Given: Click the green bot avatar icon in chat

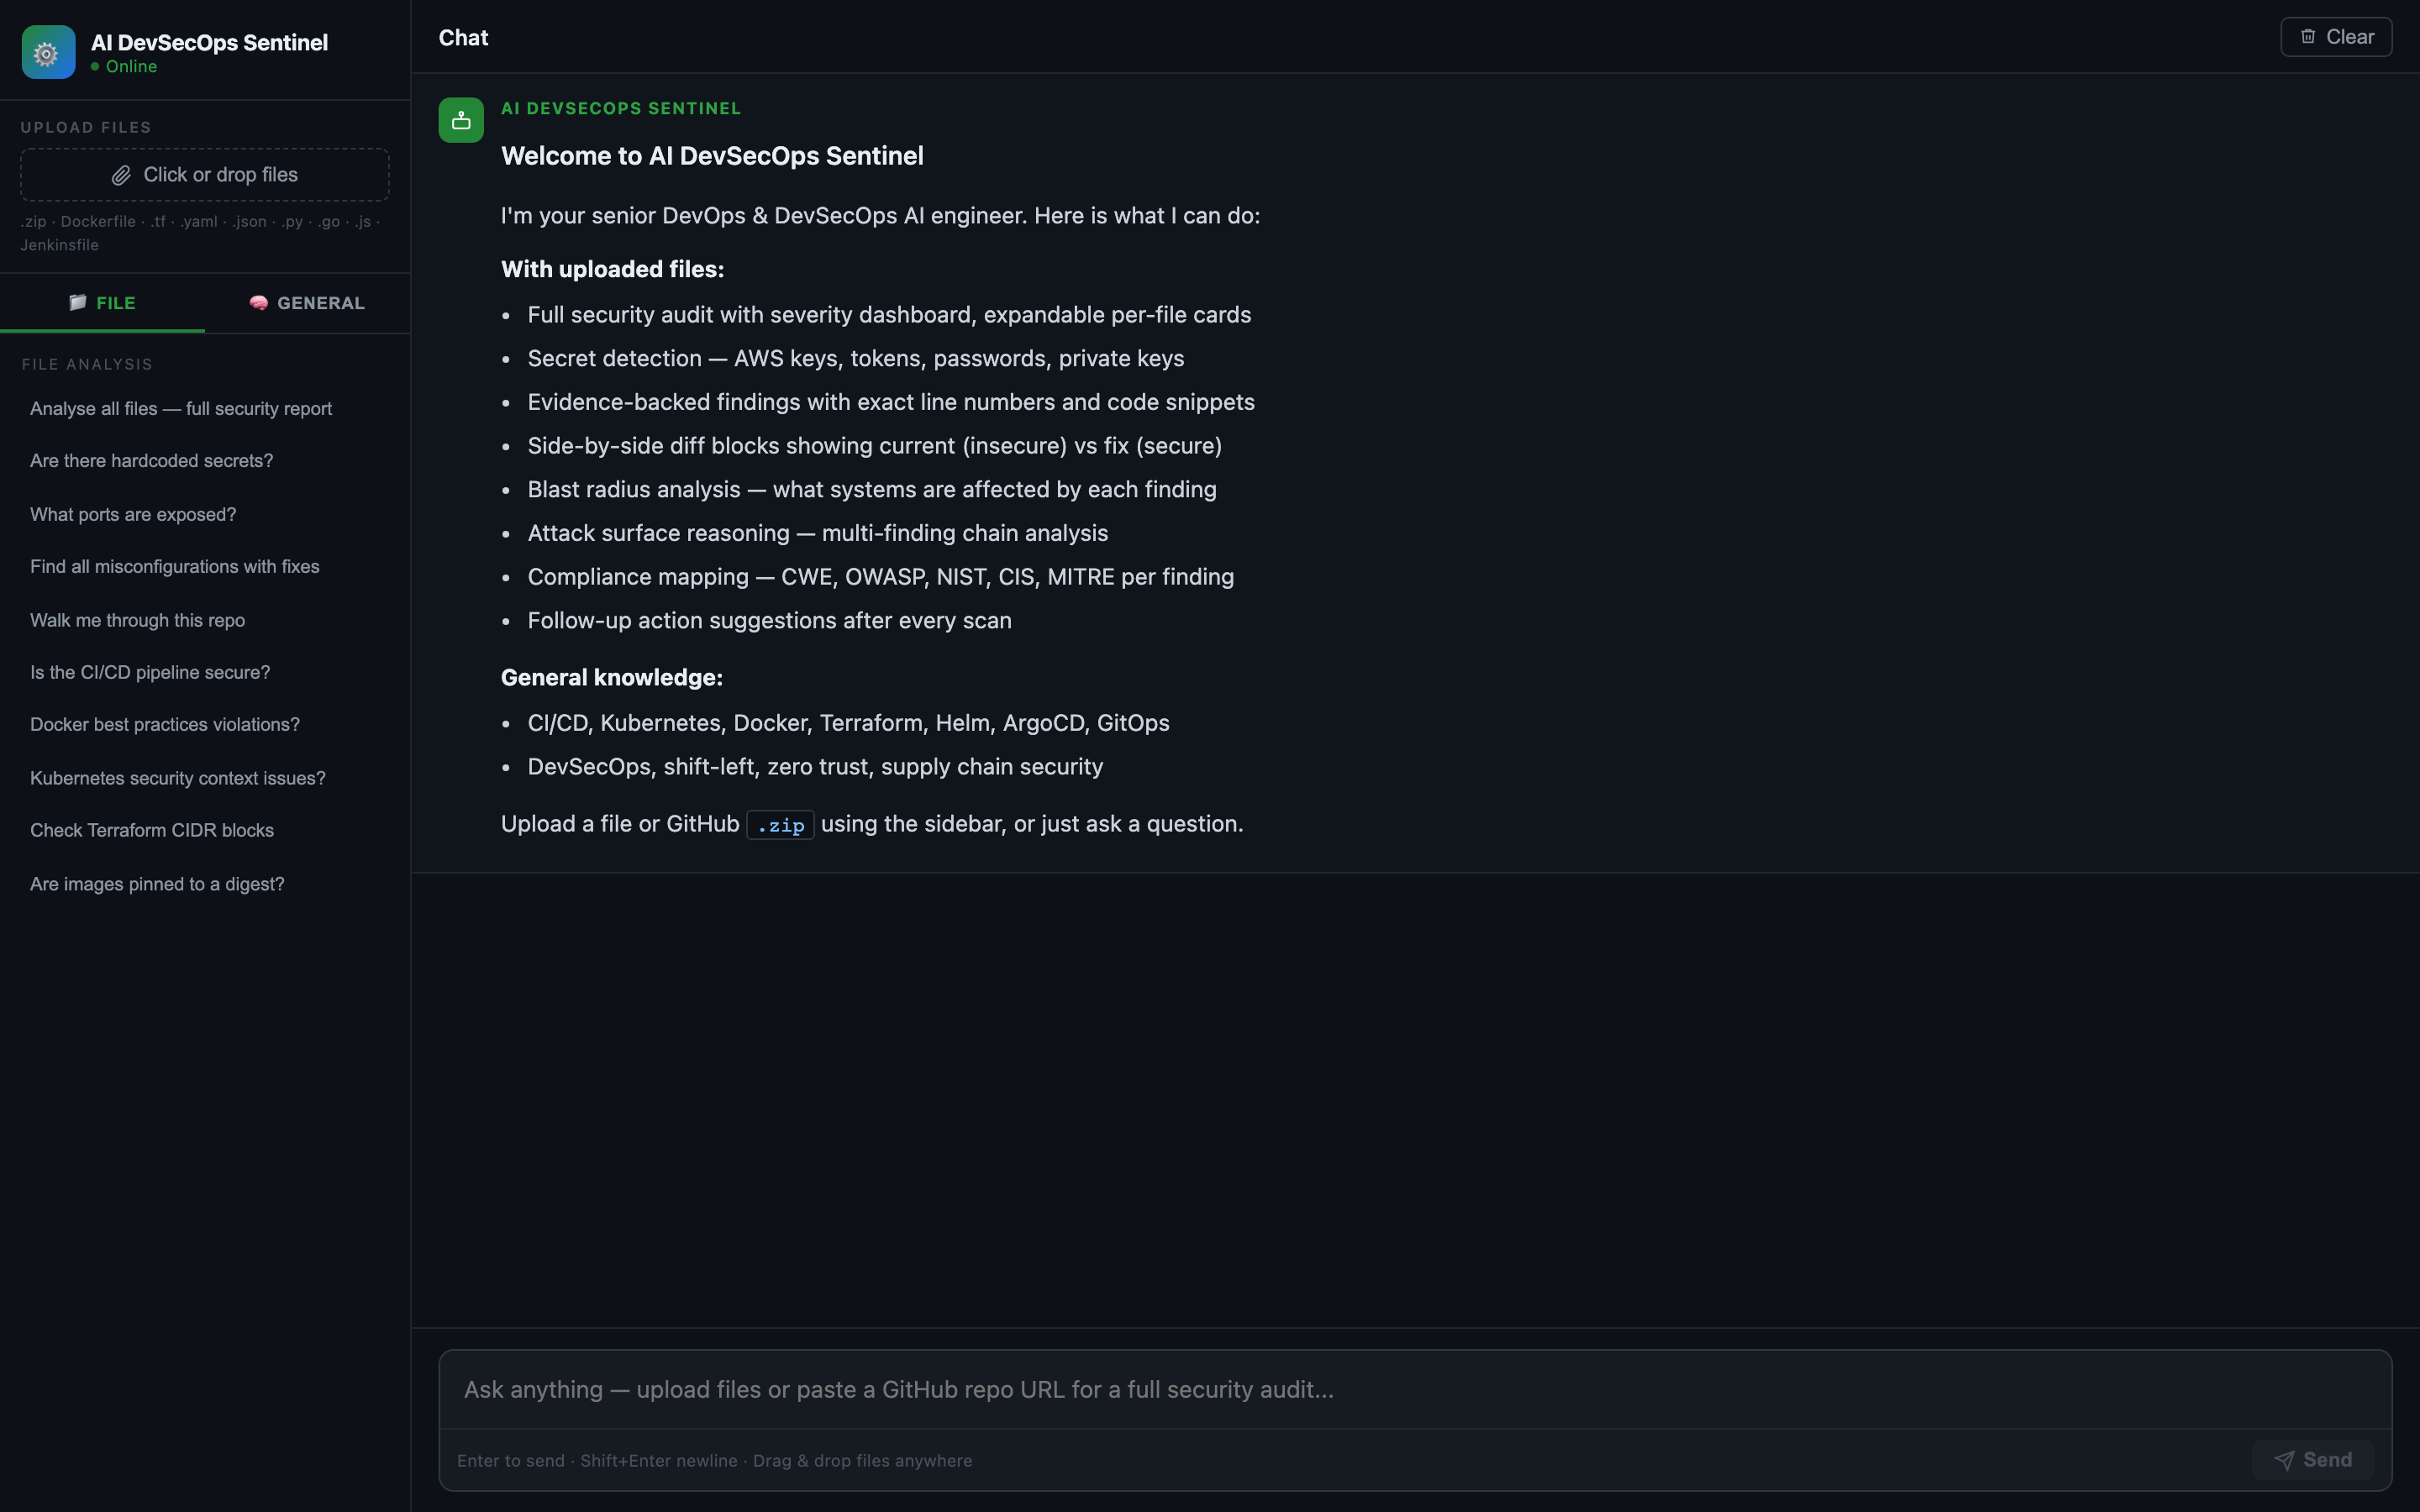Looking at the screenshot, I should [461, 120].
